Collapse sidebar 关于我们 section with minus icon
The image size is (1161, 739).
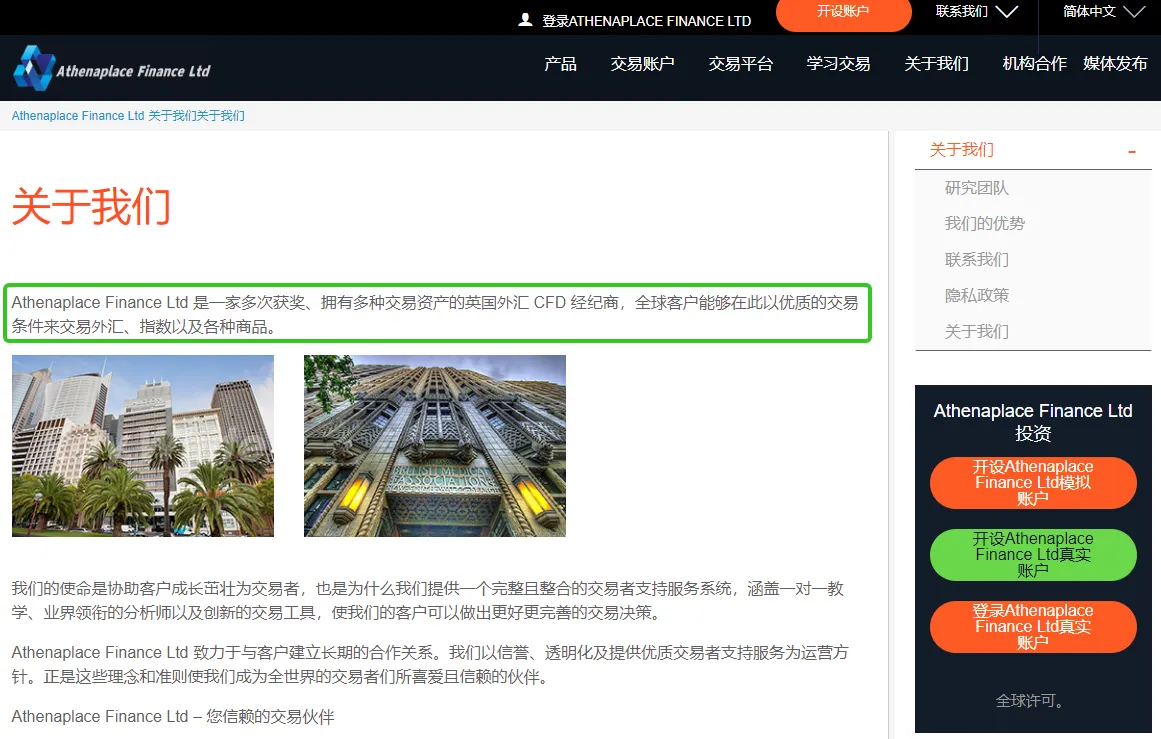pyautogui.click(x=1131, y=152)
